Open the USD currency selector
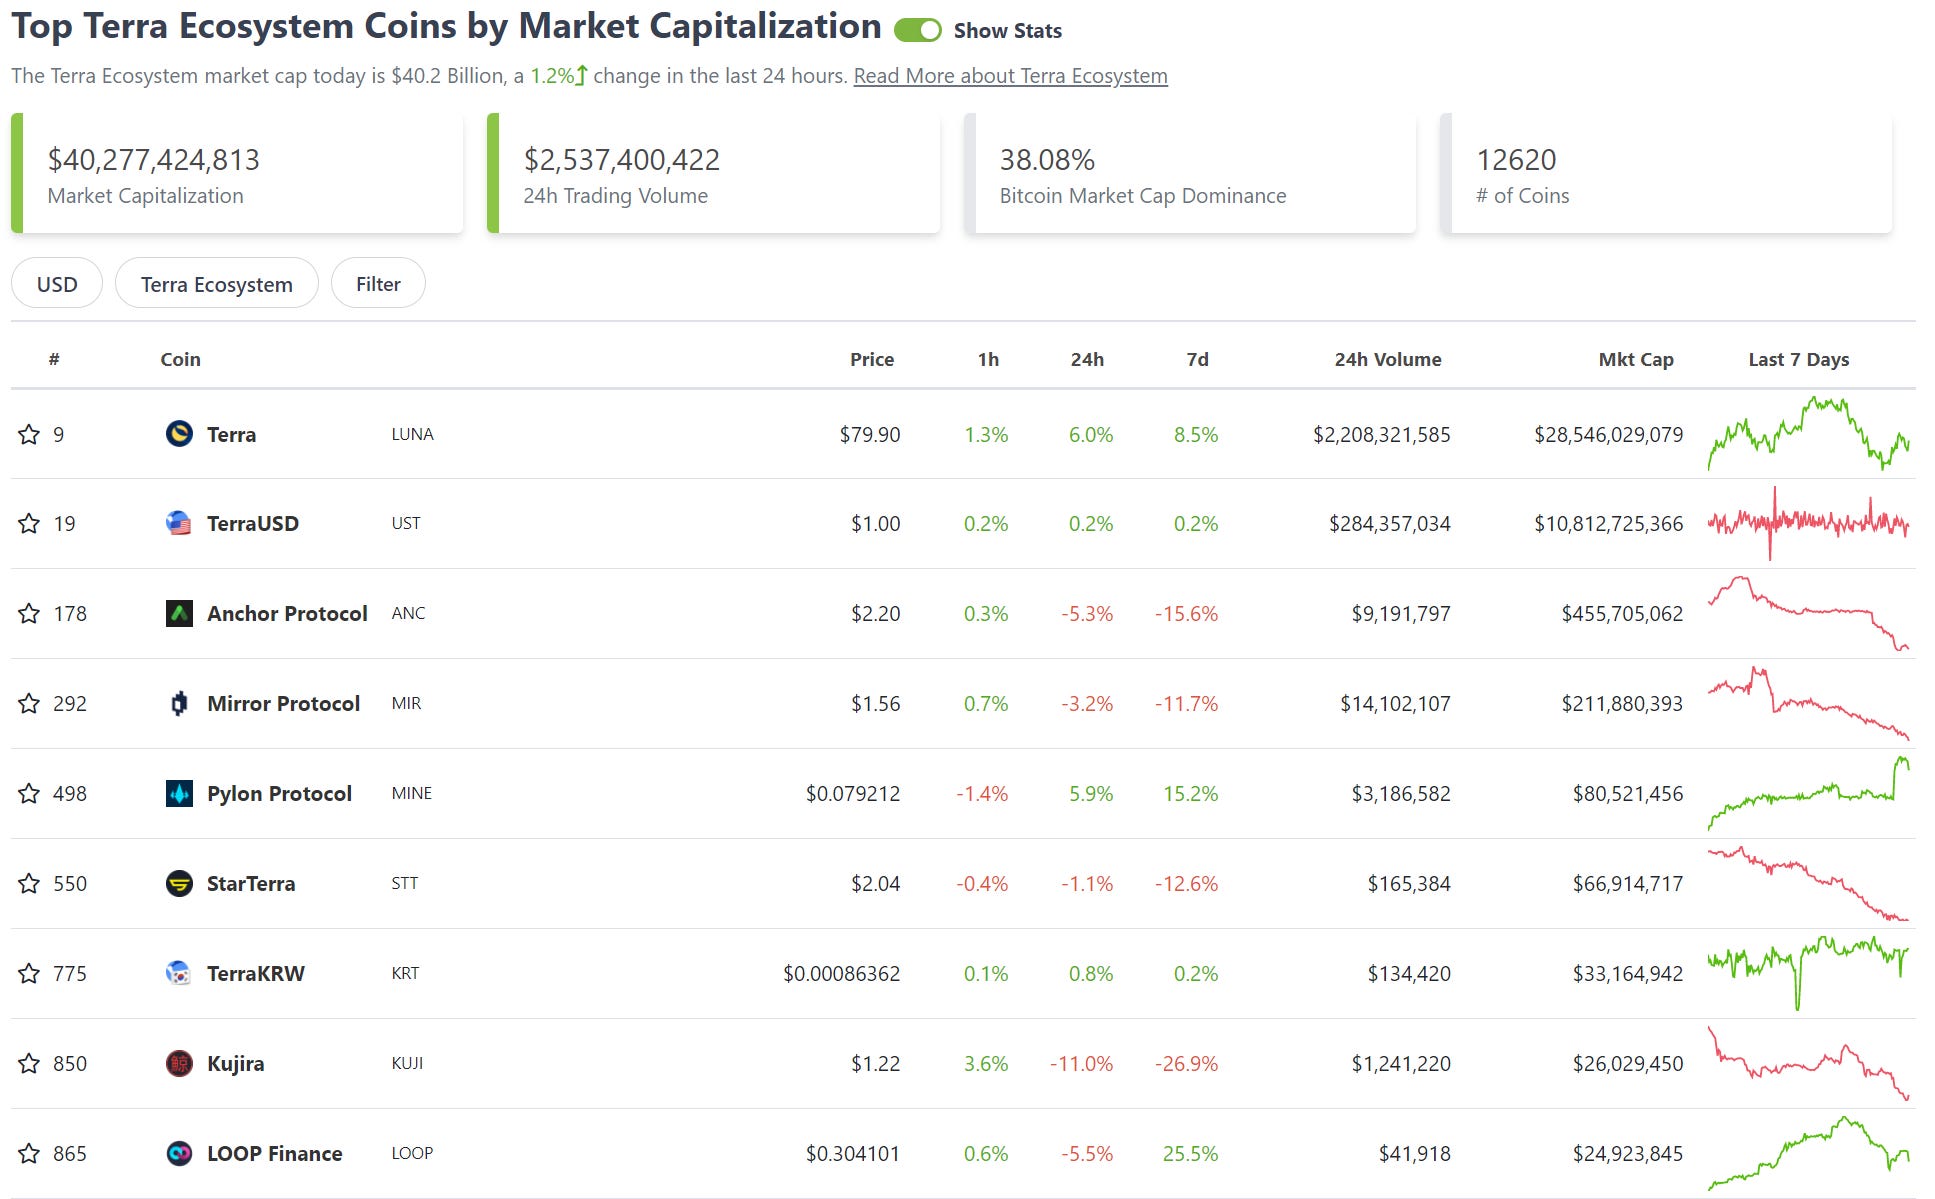The image size is (1935, 1199). [x=57, y=284]
